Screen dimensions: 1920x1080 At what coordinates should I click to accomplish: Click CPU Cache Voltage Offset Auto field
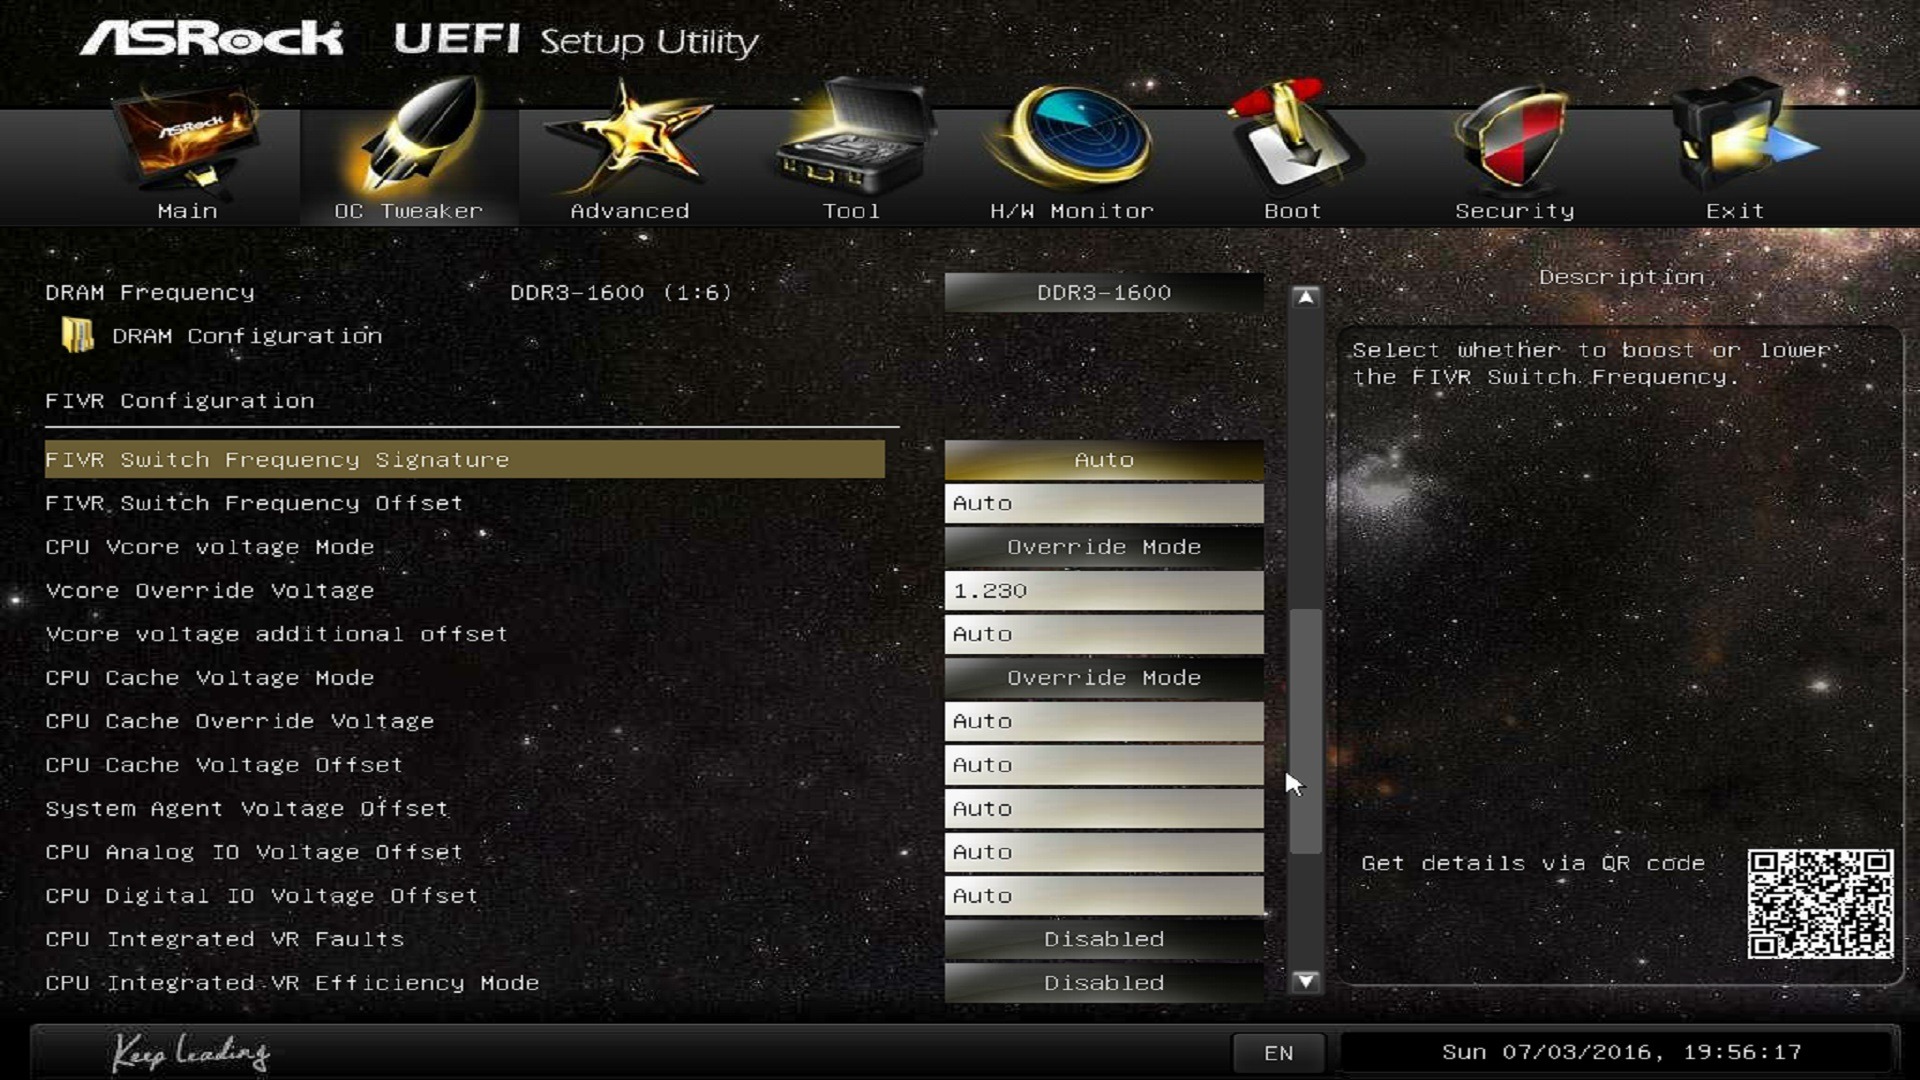1104,765
